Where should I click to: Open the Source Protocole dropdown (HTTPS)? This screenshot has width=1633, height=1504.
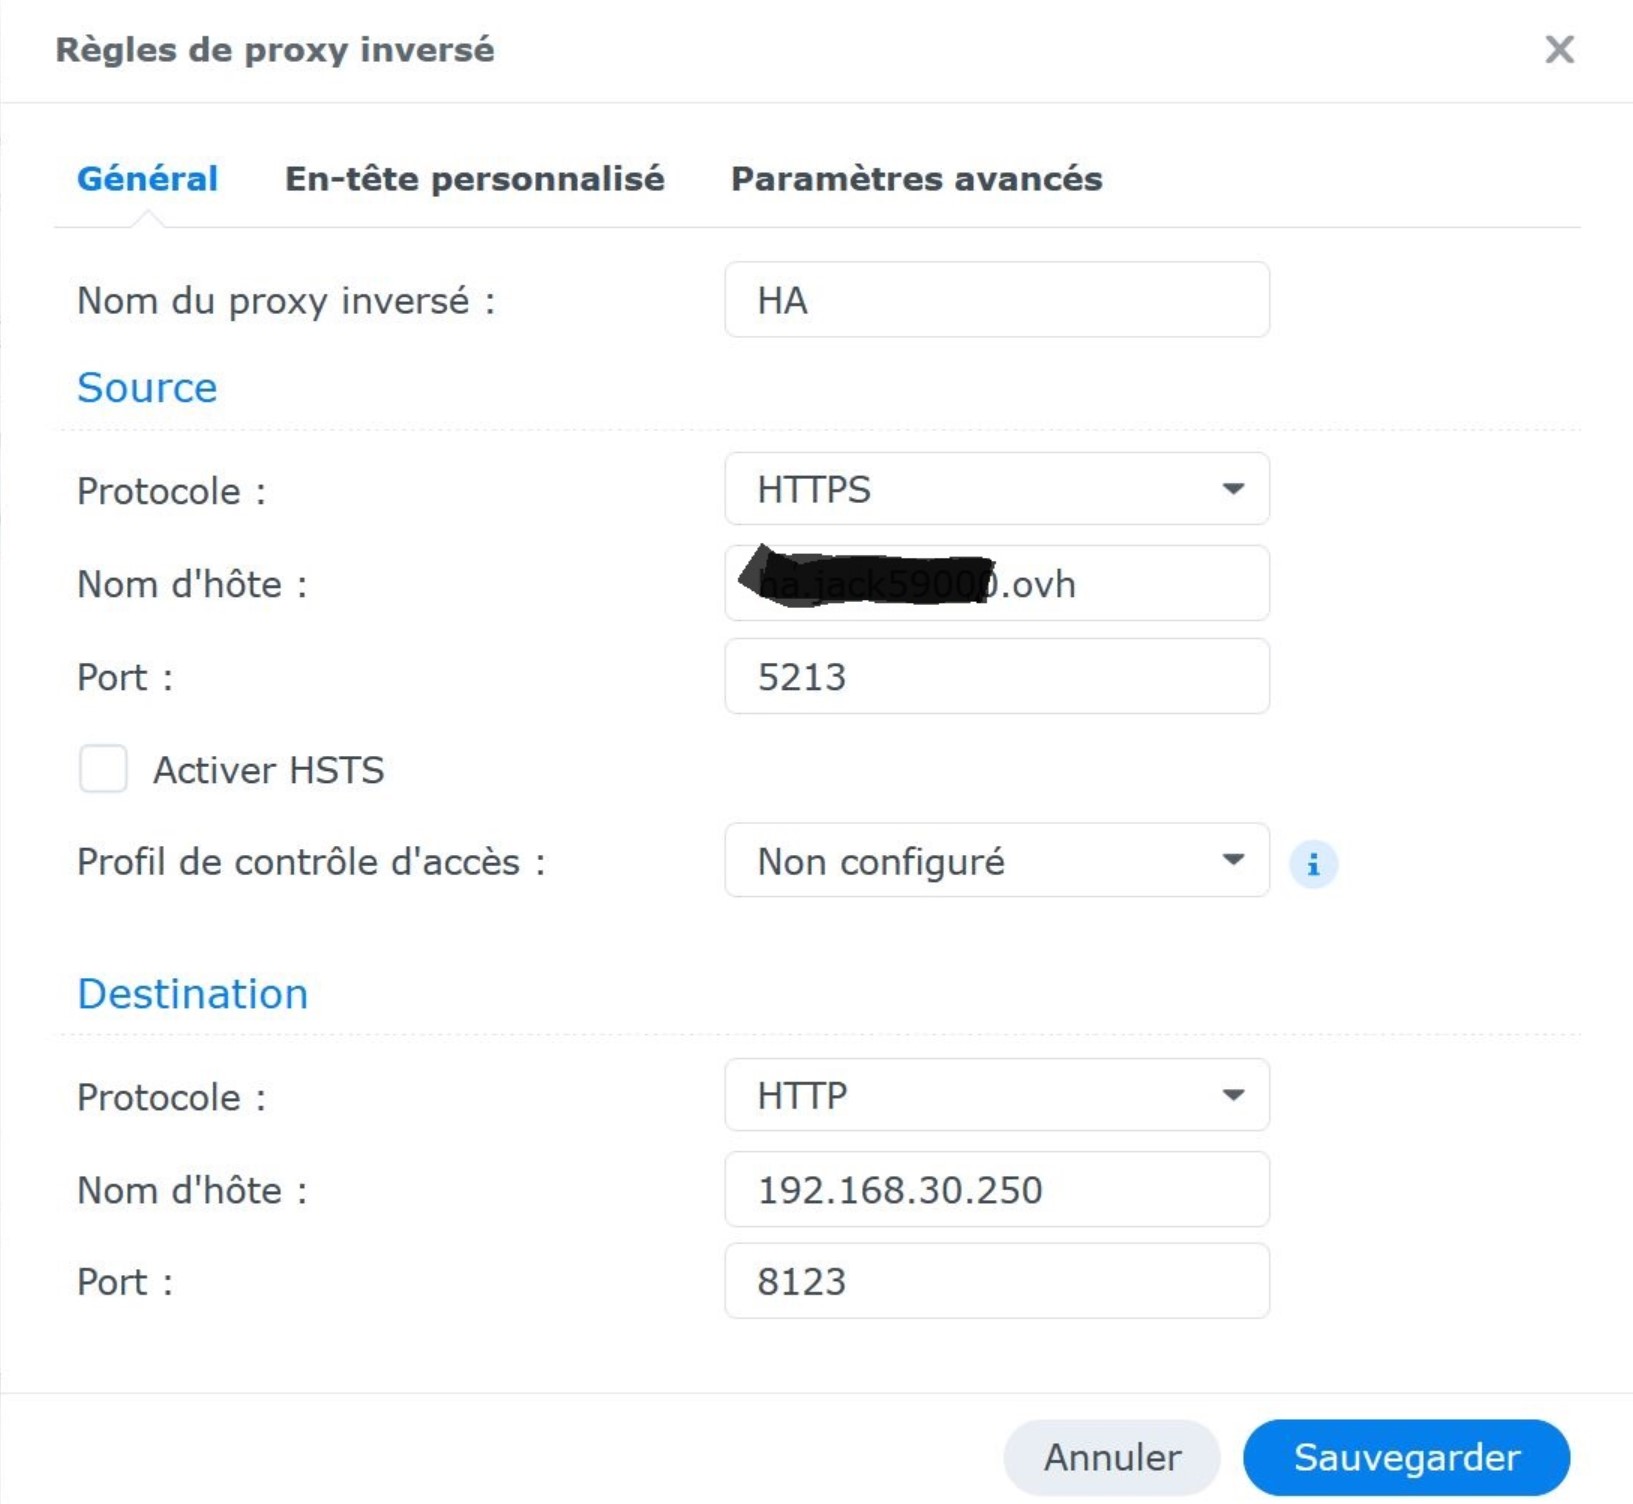tap(996, 489)
